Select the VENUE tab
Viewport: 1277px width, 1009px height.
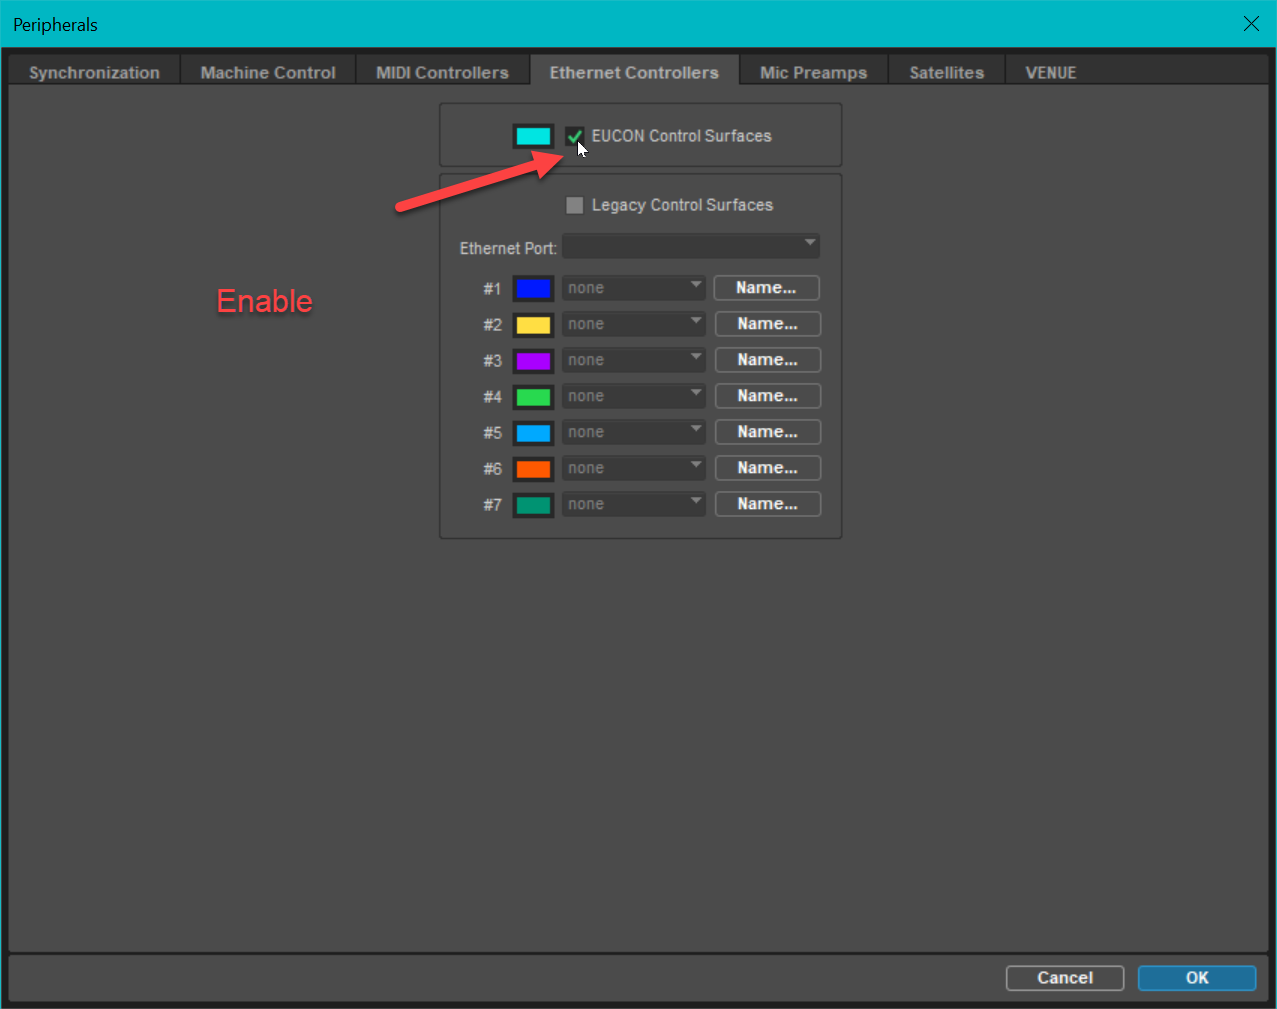pyautogui.click(x=1050, y=72)
